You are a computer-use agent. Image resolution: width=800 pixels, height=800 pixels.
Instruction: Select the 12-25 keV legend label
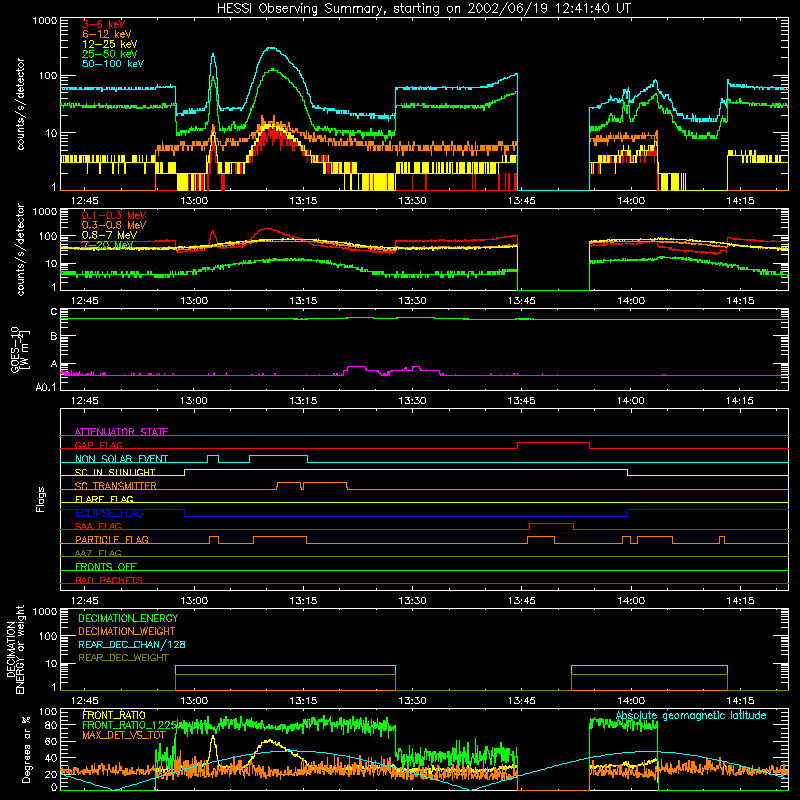coord(110,44)
